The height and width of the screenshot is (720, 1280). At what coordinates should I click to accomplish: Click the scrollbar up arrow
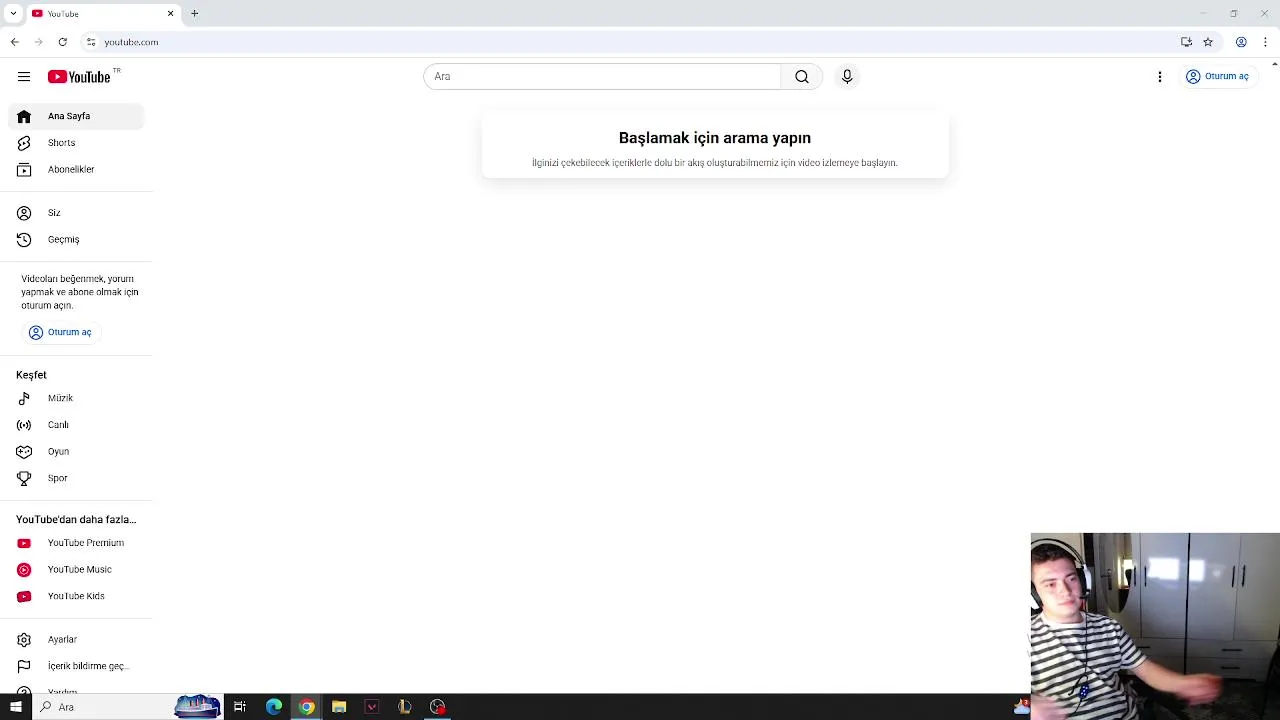(1275, 63)
